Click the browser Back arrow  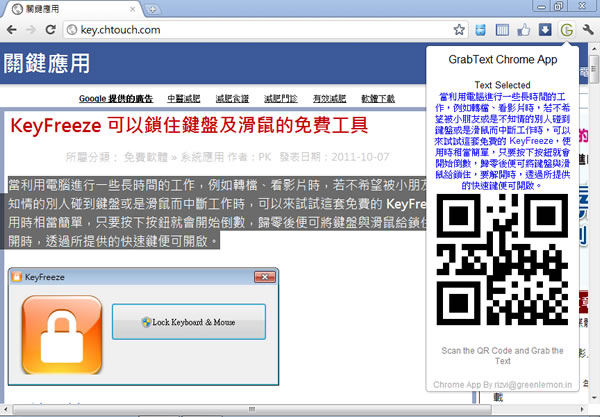[x=14, y=30]
